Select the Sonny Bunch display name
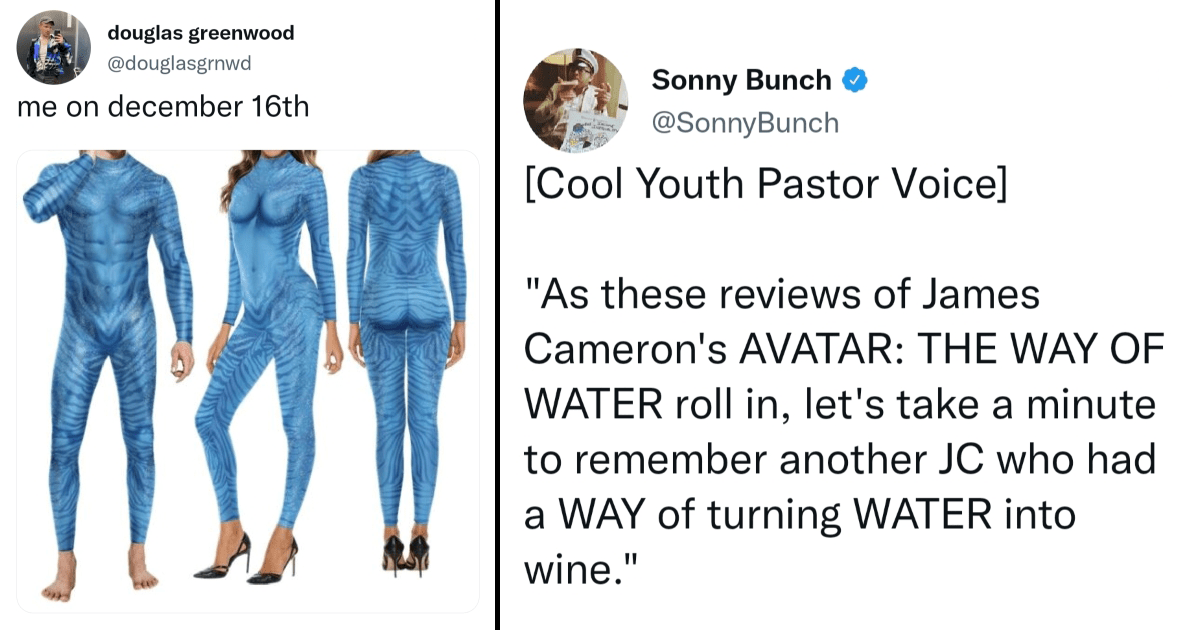The width and height of the screenshot is (1200, 630). tap(741, 80)
